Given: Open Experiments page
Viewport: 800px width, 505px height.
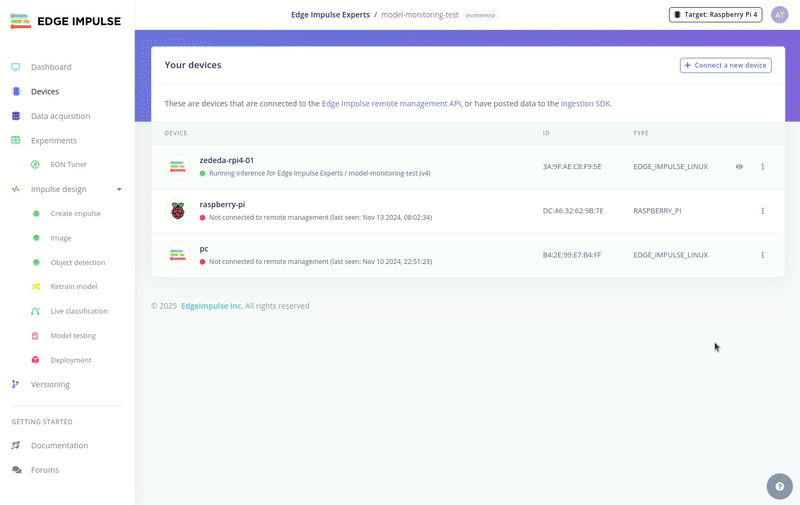Looking at the screenshot, I should point(54,140).
